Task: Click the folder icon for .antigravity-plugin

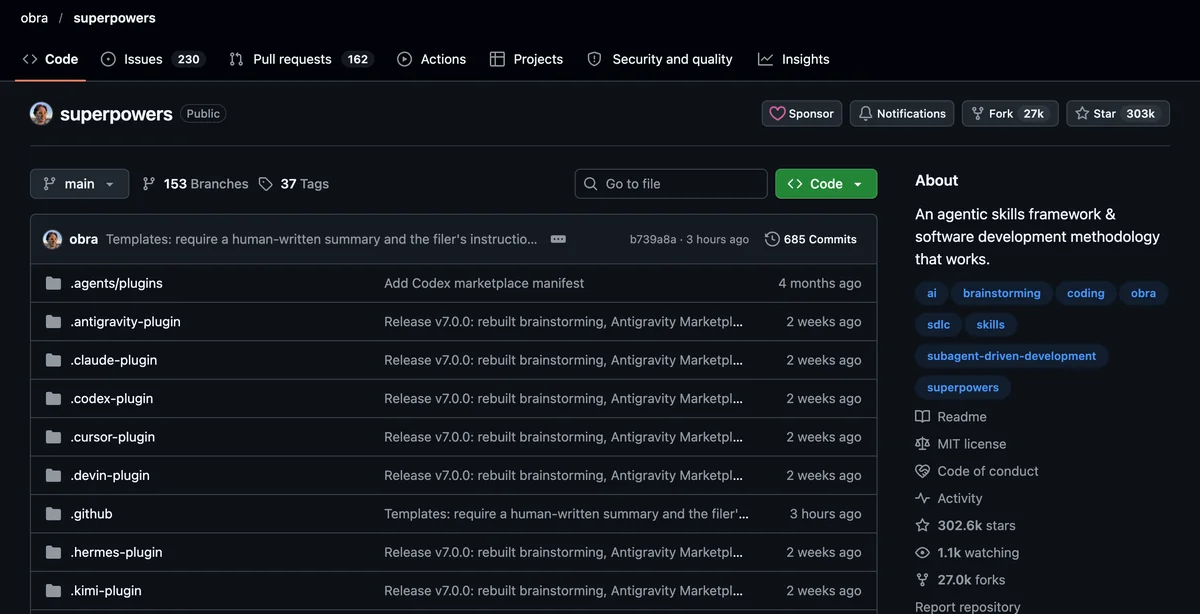Action: click(x=53, y=322)
